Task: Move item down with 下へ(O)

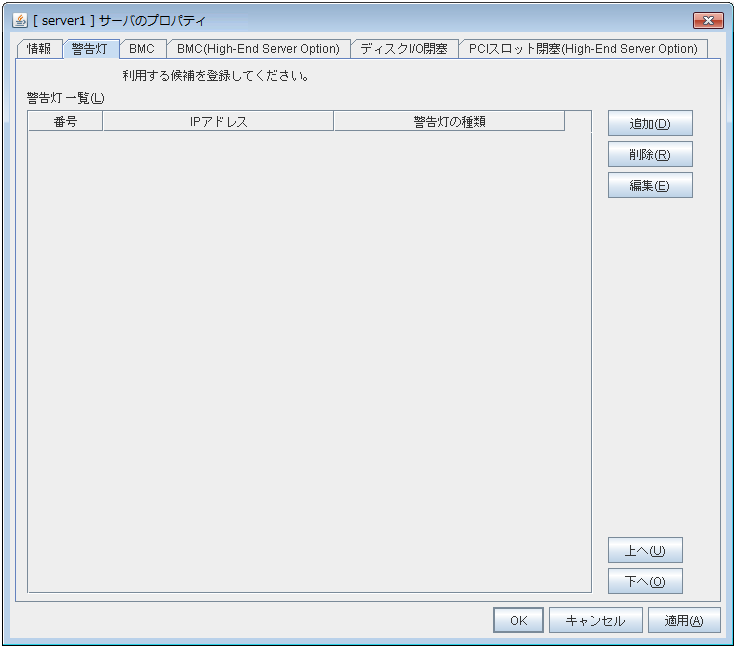Action: point(645,581)
